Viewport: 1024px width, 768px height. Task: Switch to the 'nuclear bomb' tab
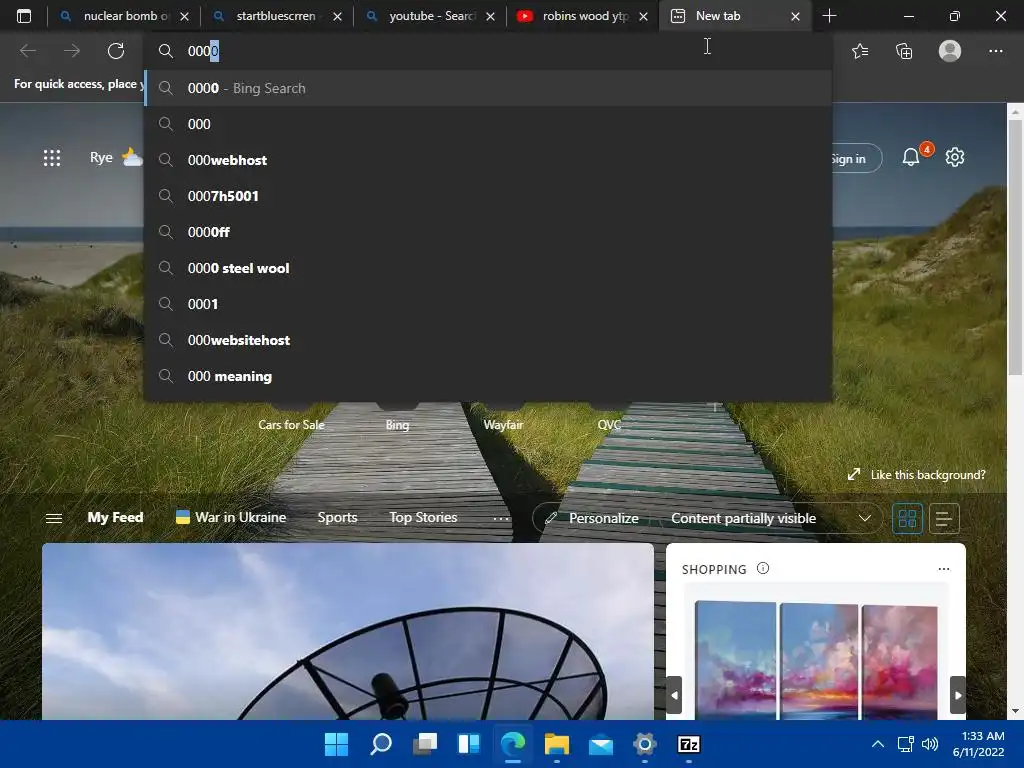[x=123, y=16]
